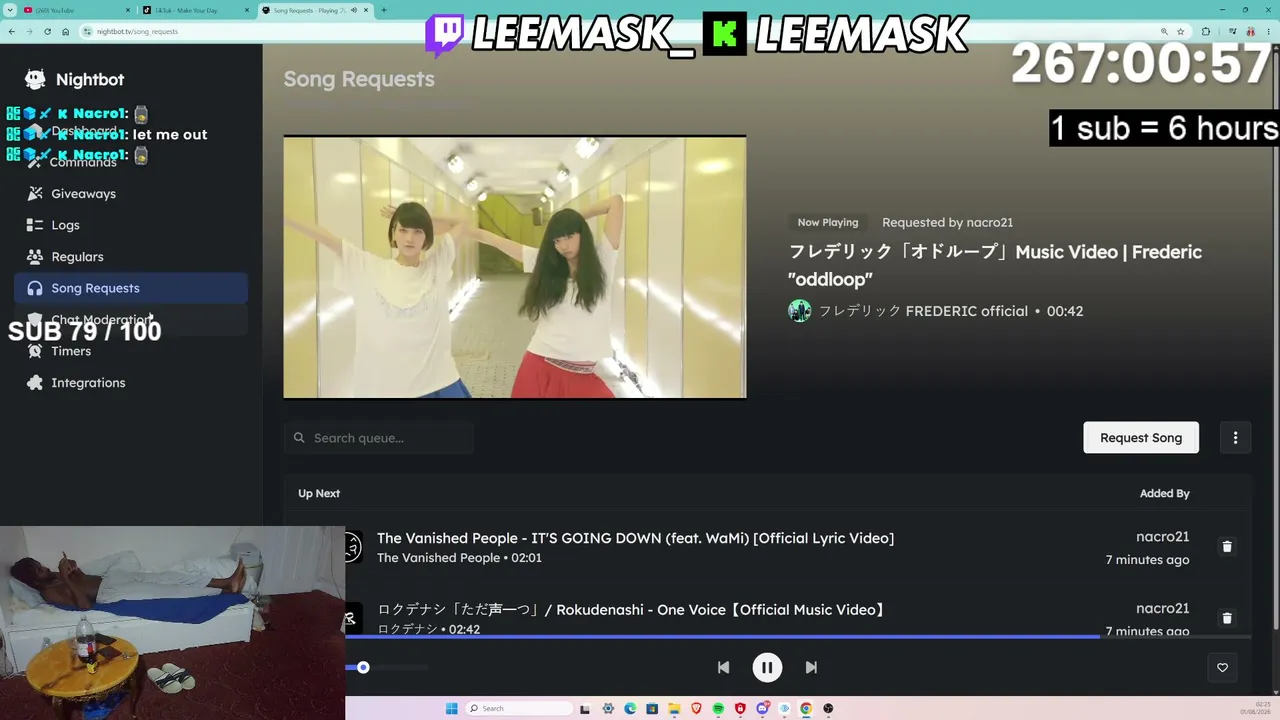Search the song queue
This screenshot has width=1280, height=720.
point(379,438)
